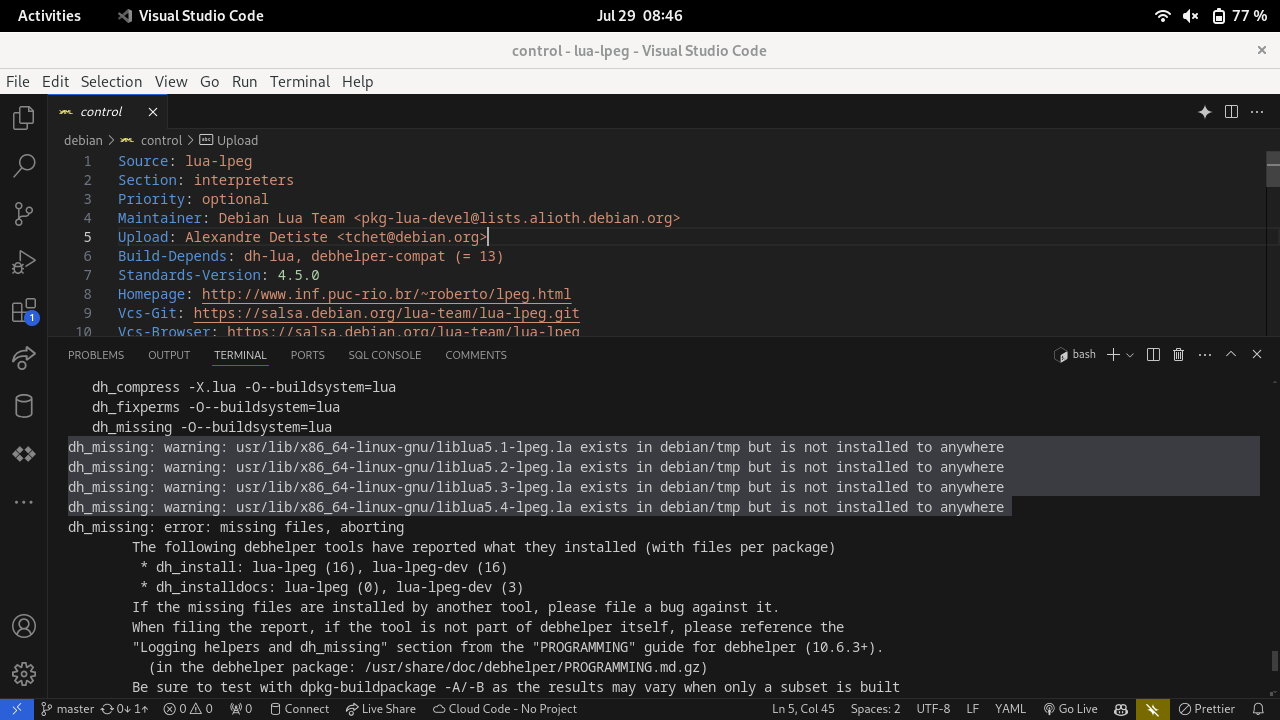Open the Go menu

click(x=209, y=82)
